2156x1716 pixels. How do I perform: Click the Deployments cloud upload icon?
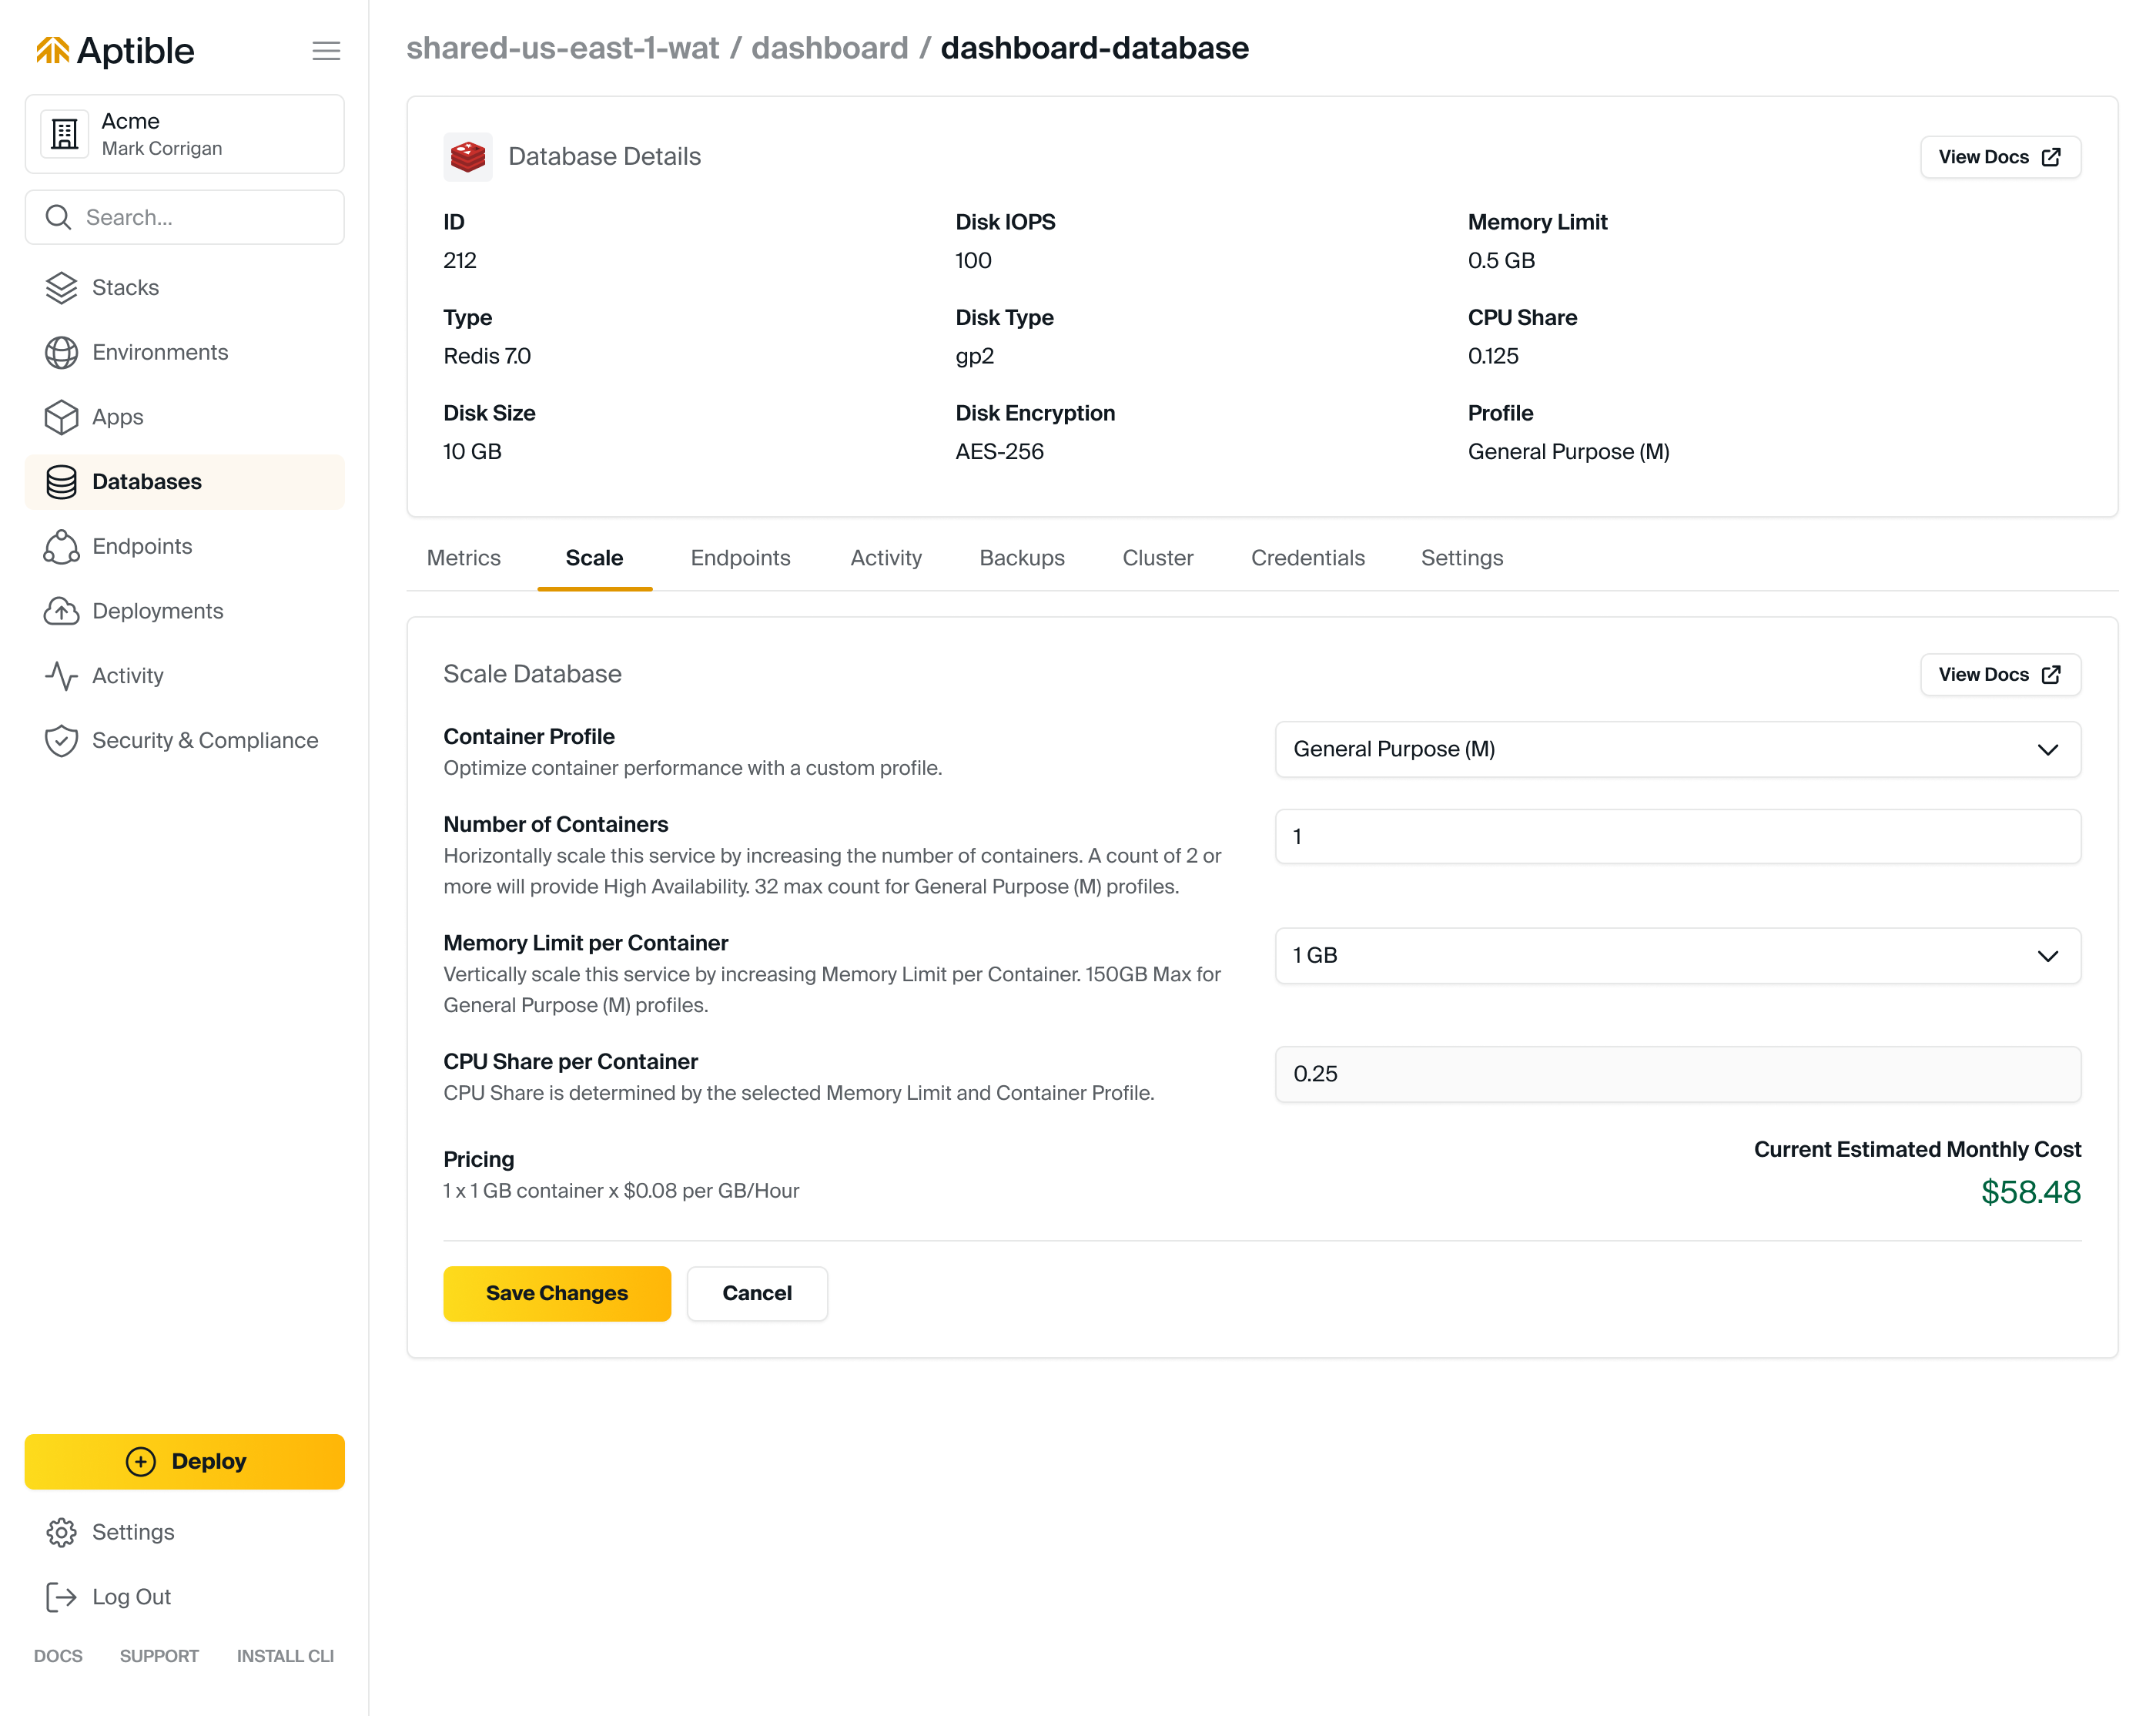tap(61, 611)
